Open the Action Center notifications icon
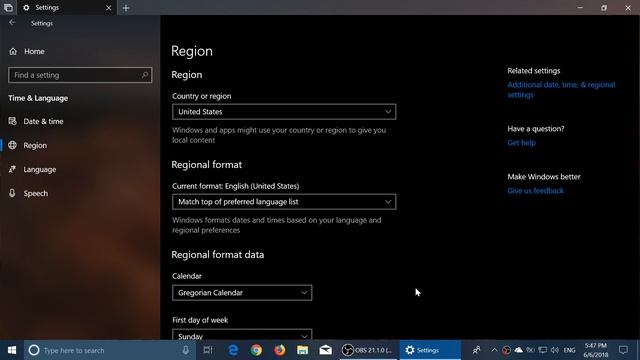Screen dimensions: 640x360 (x=623, y=350)
